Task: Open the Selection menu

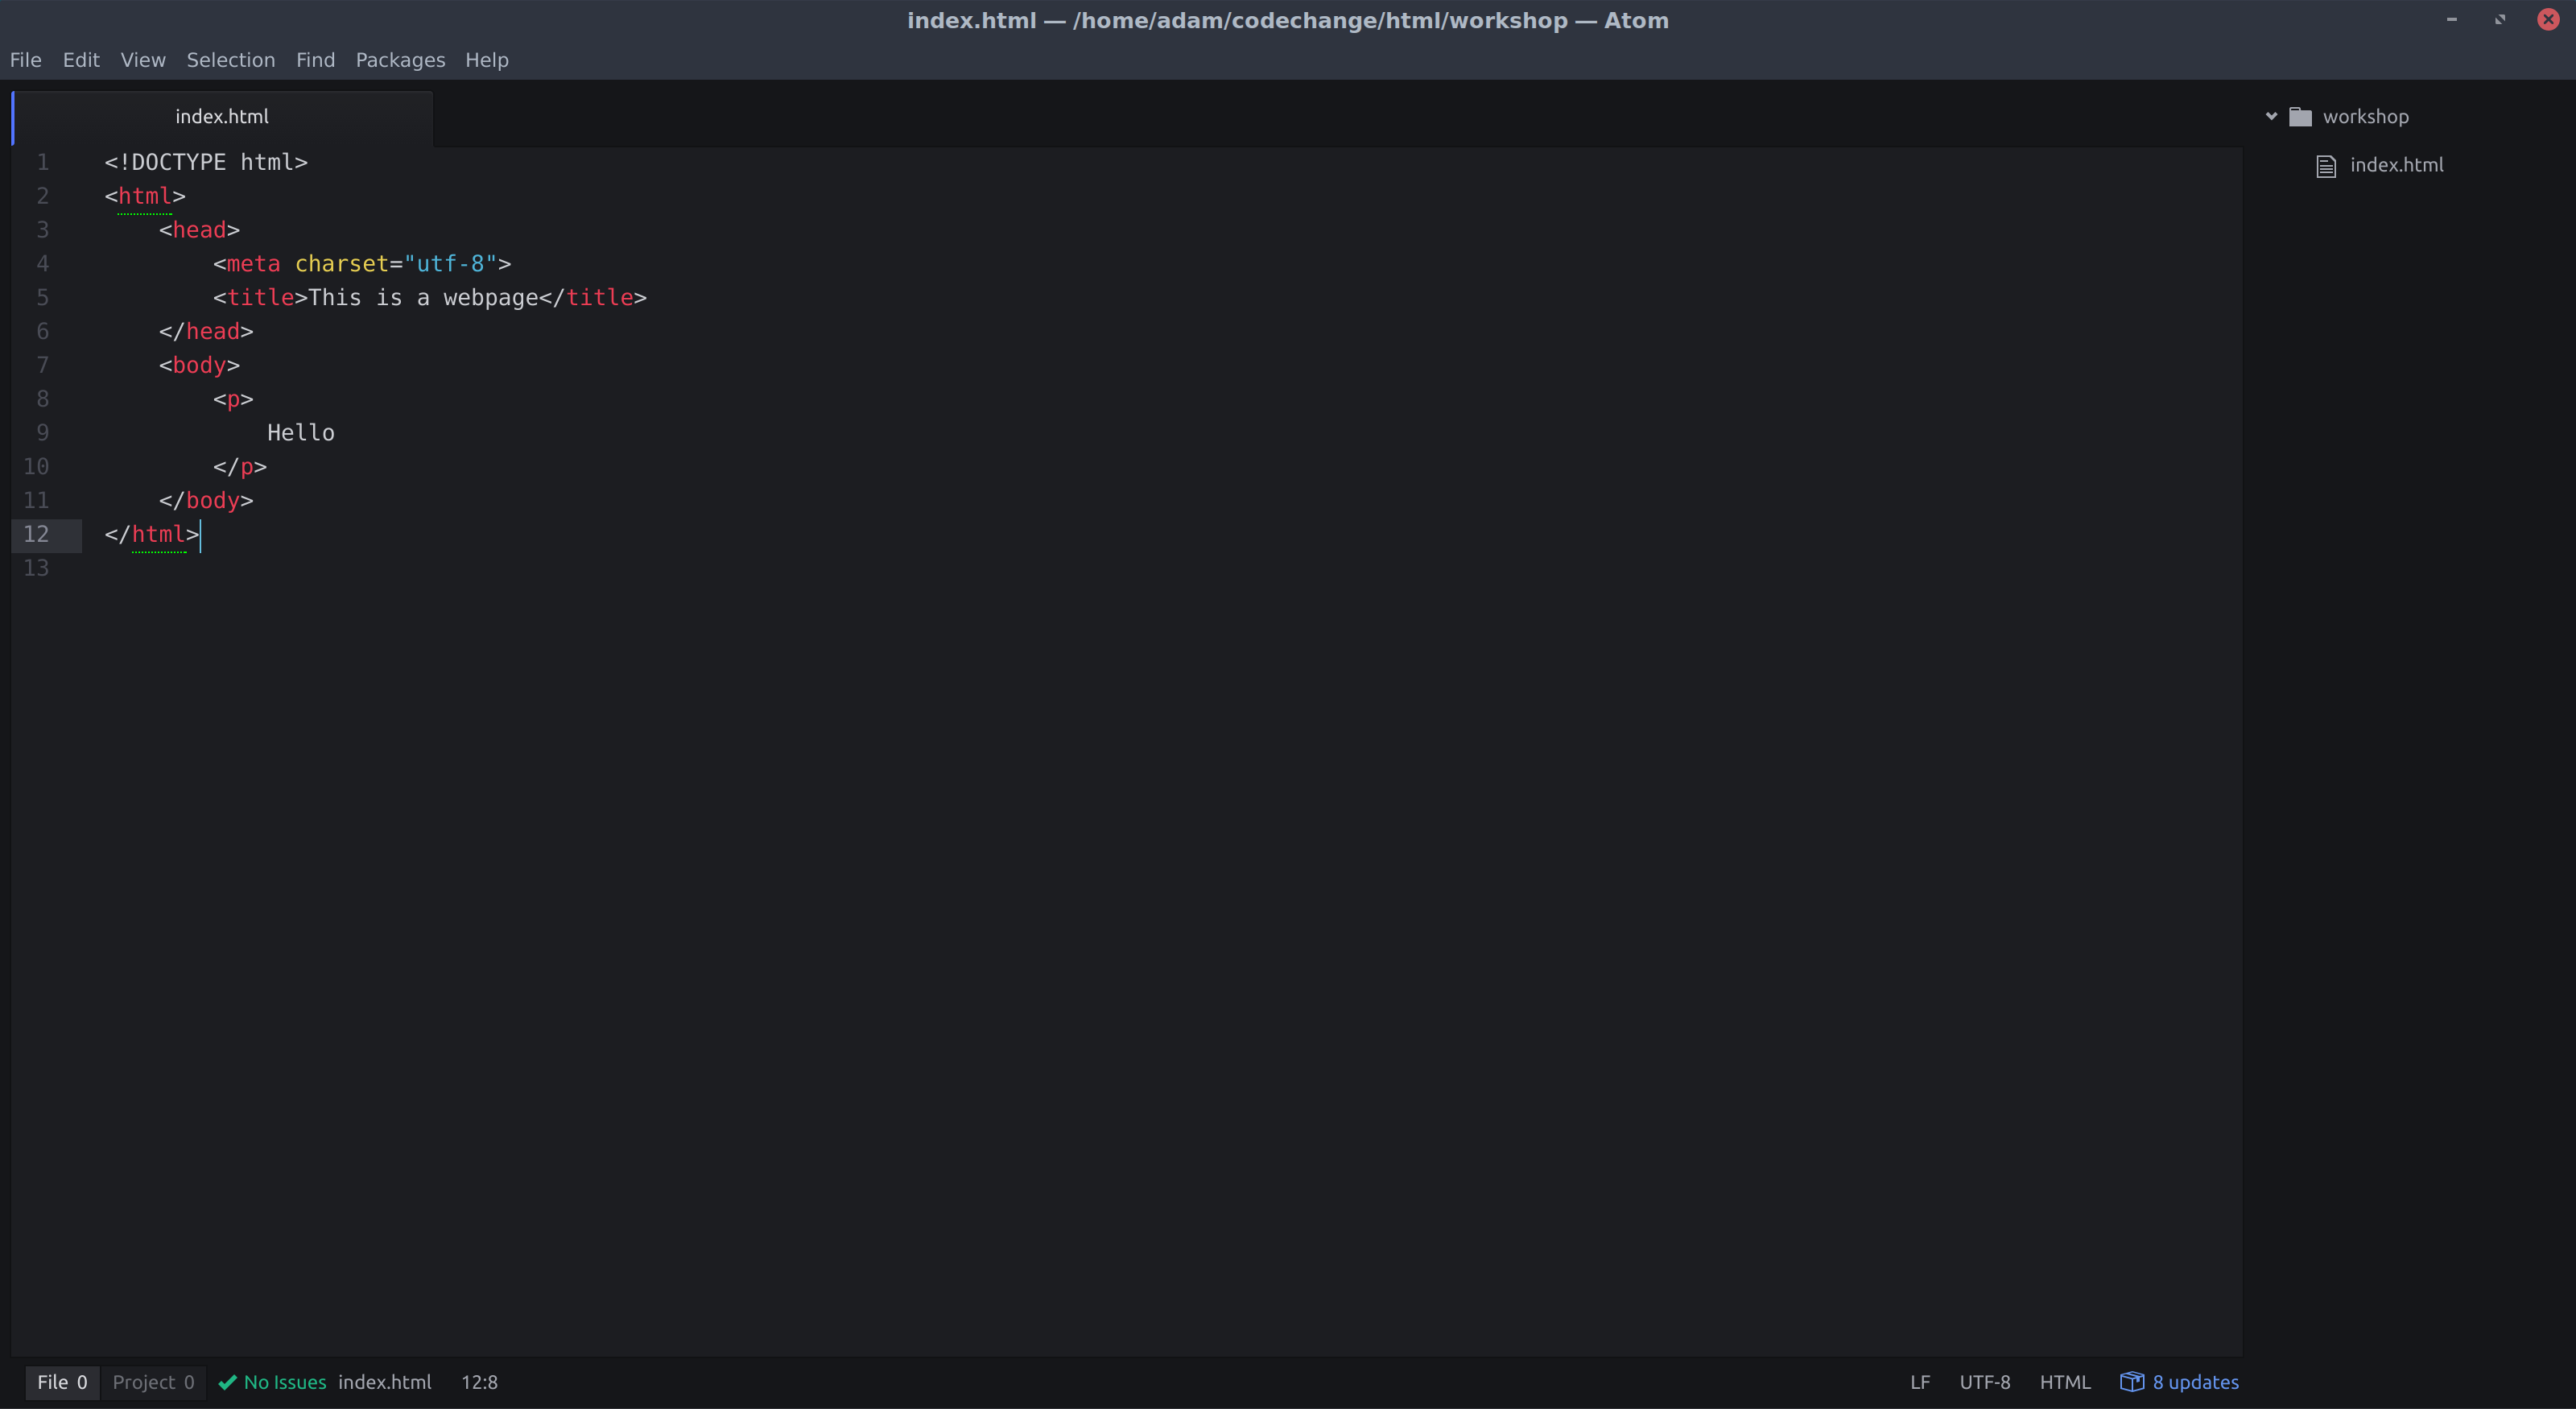Action: 230,60
